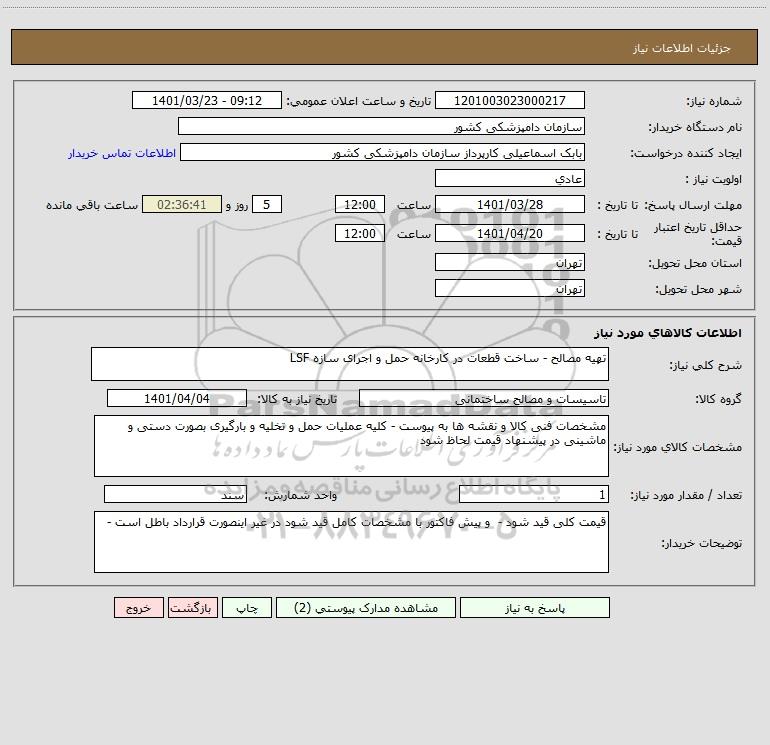The image size is (770, 745).
Task: Click the label نام دستگاه خریدار
Action: point(695,128)
